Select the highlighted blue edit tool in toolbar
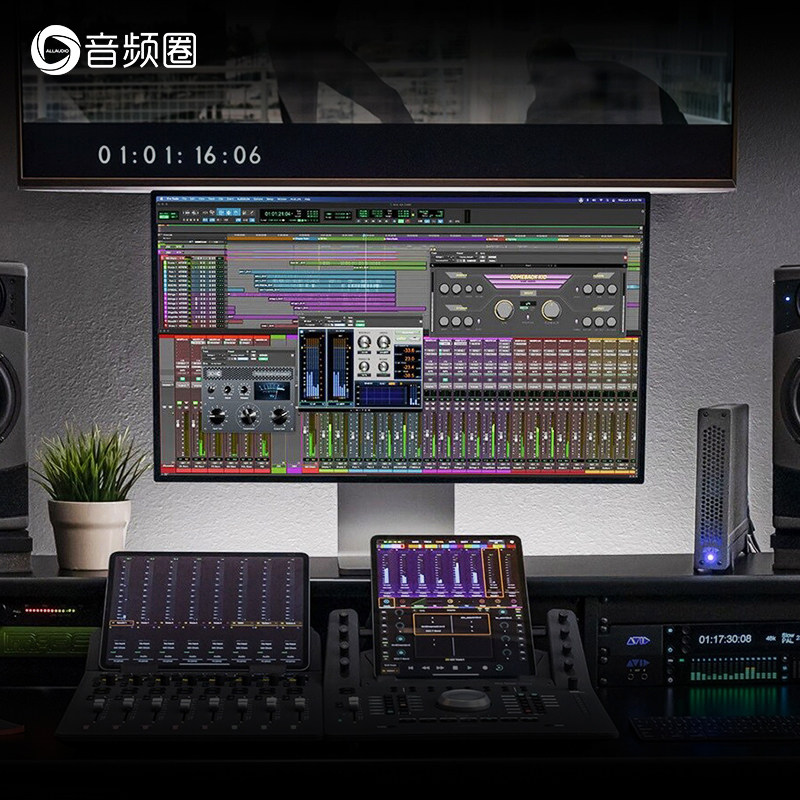Viewport: 800px width, 800px height. (x=229, y=214)
